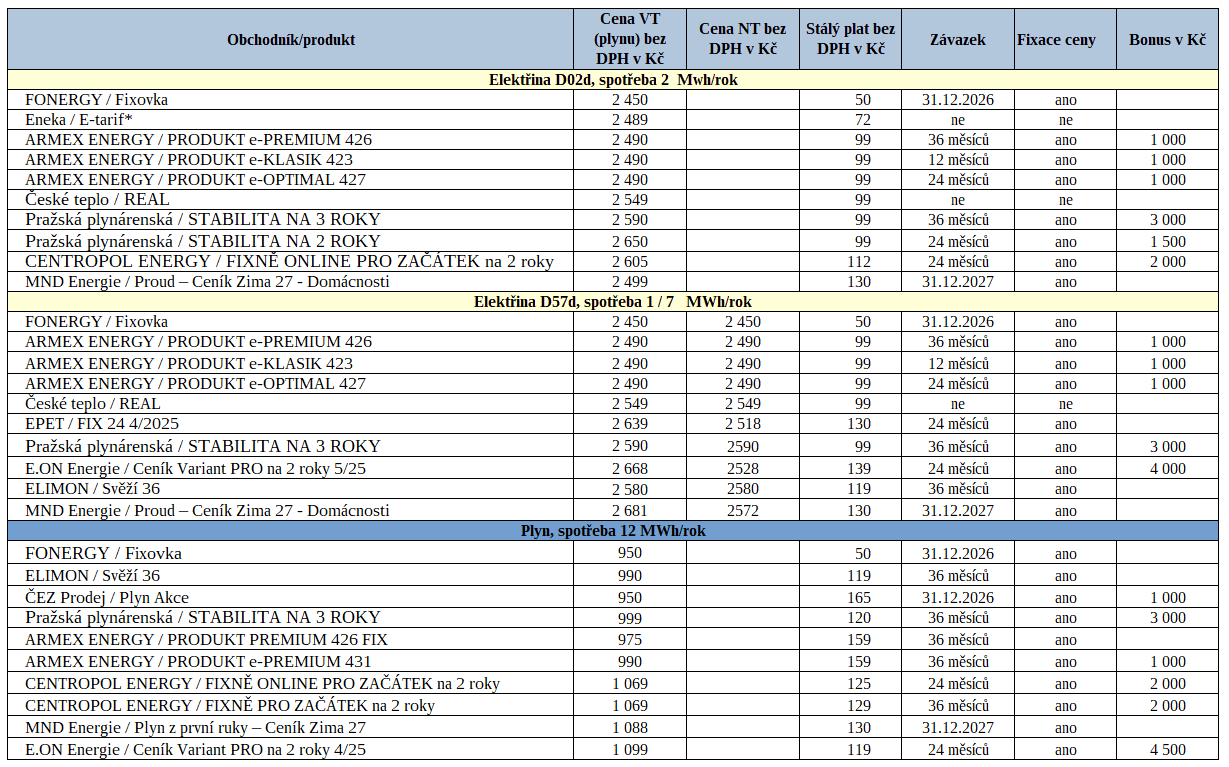Screen dimensions: 1229x767
Task: Select the bonus value 1 500
Action: pyautogui.click(x=1168, y=241)
